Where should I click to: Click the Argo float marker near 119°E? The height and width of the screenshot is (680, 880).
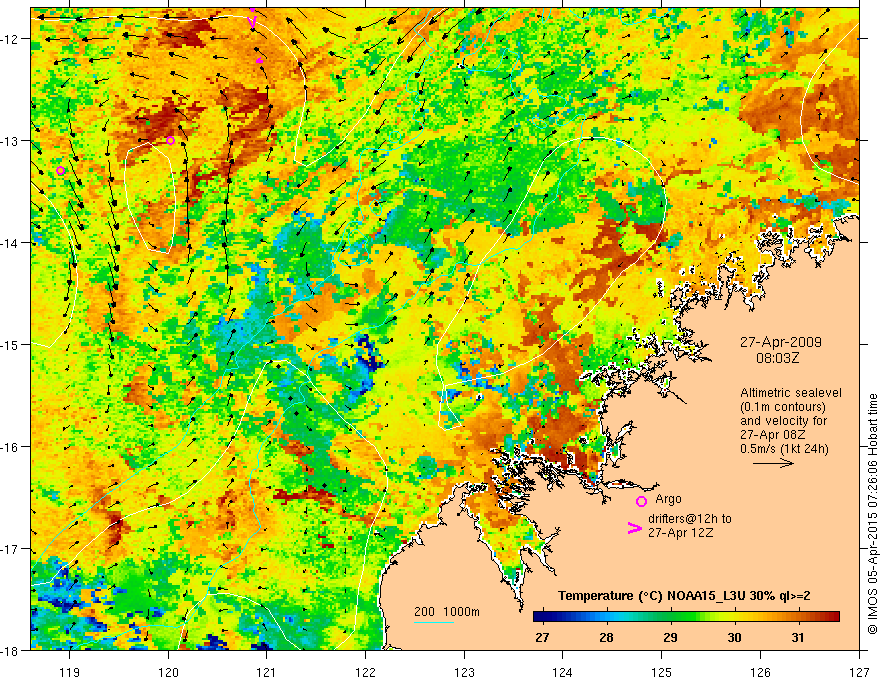61,171
